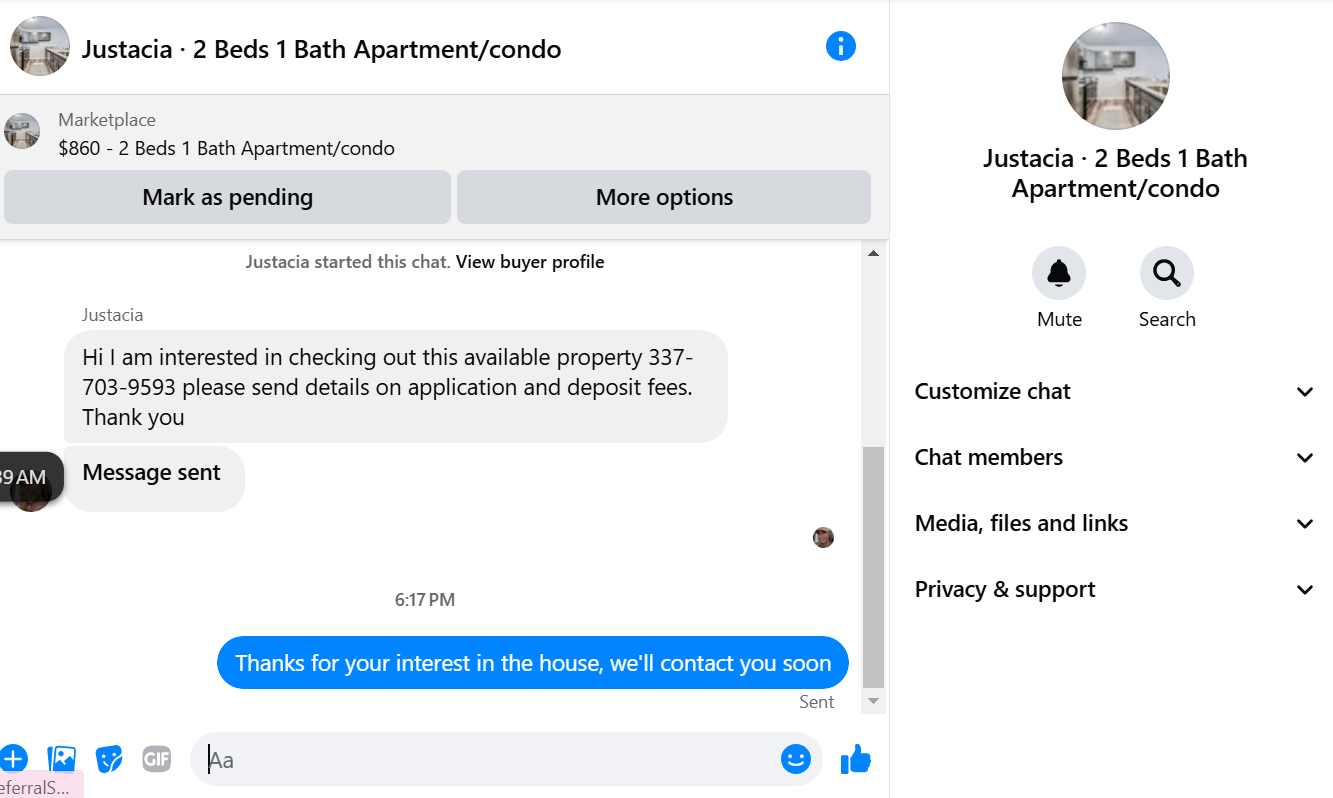
Task: Open View buyer profile link
Action: click(x=530, y=262)
